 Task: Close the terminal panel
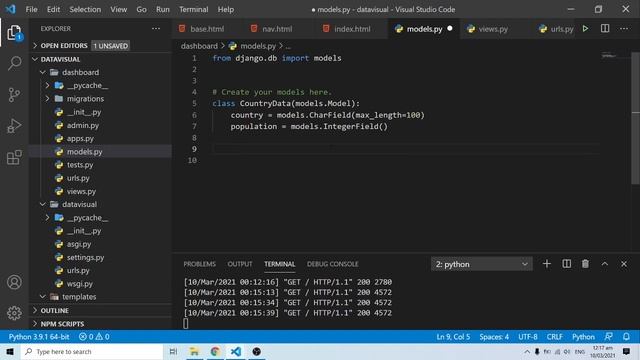[624, 264]
